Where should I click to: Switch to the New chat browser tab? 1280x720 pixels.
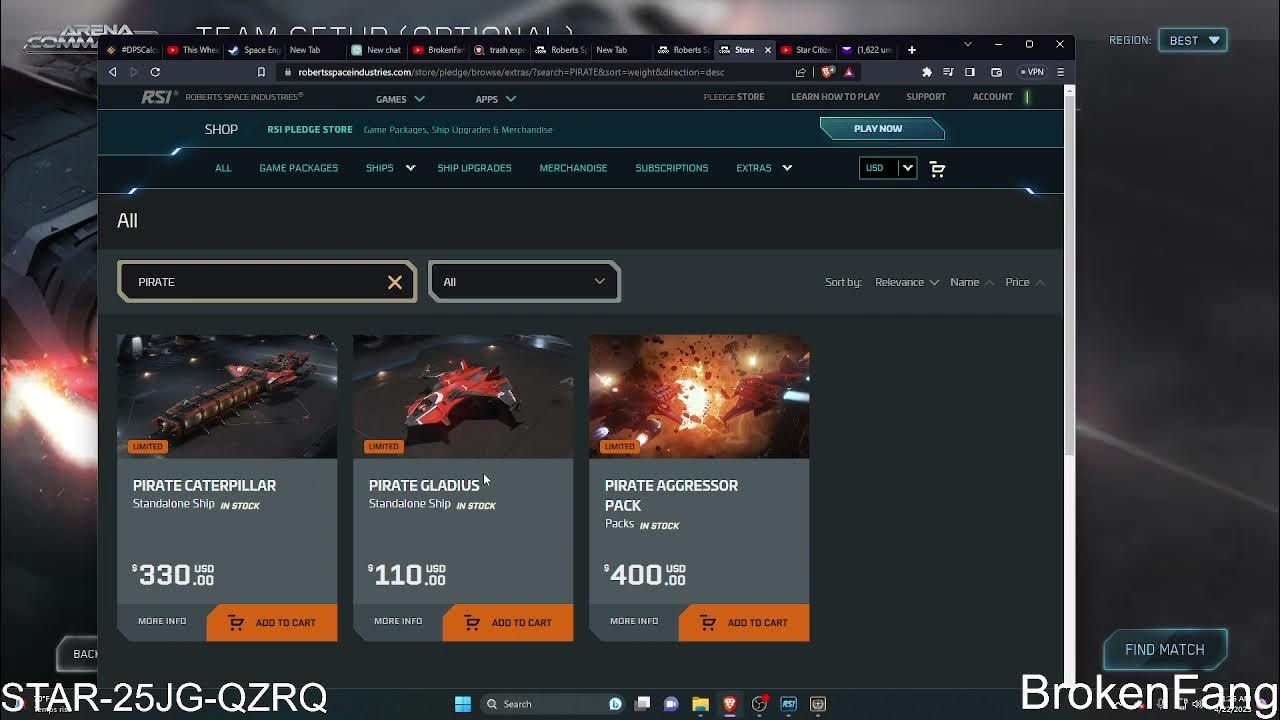click(376, 50)
